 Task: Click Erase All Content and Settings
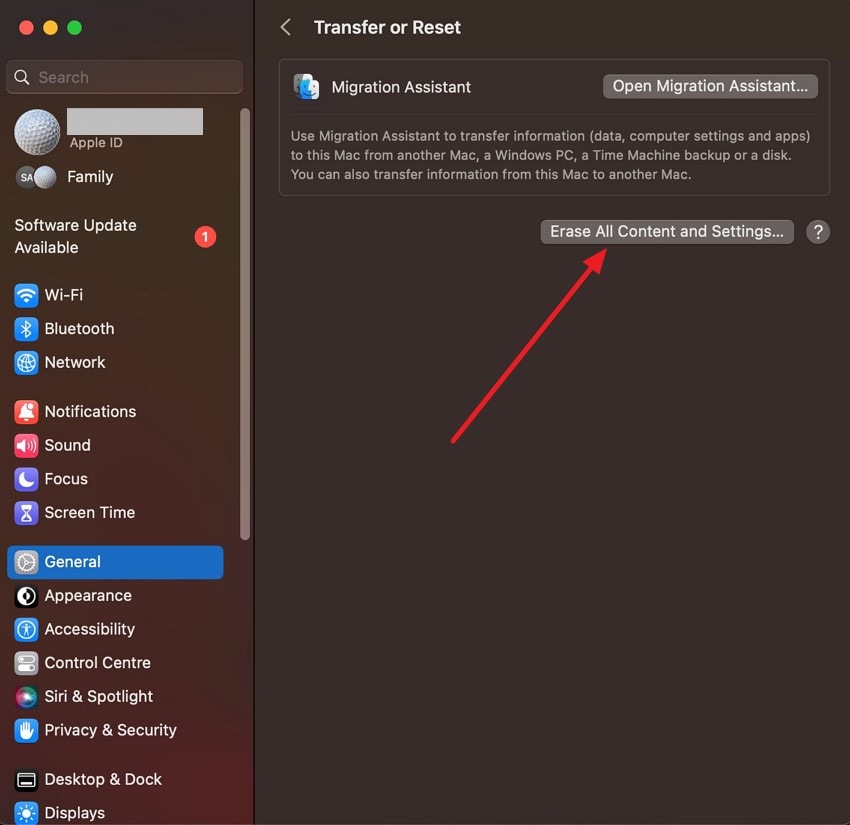pos(667,231)
